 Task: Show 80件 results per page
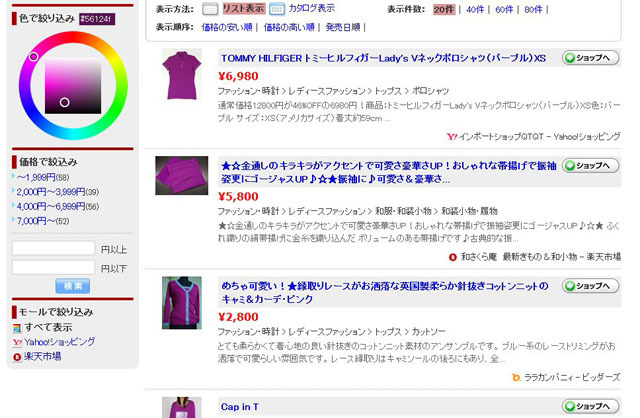coord(533,9)
